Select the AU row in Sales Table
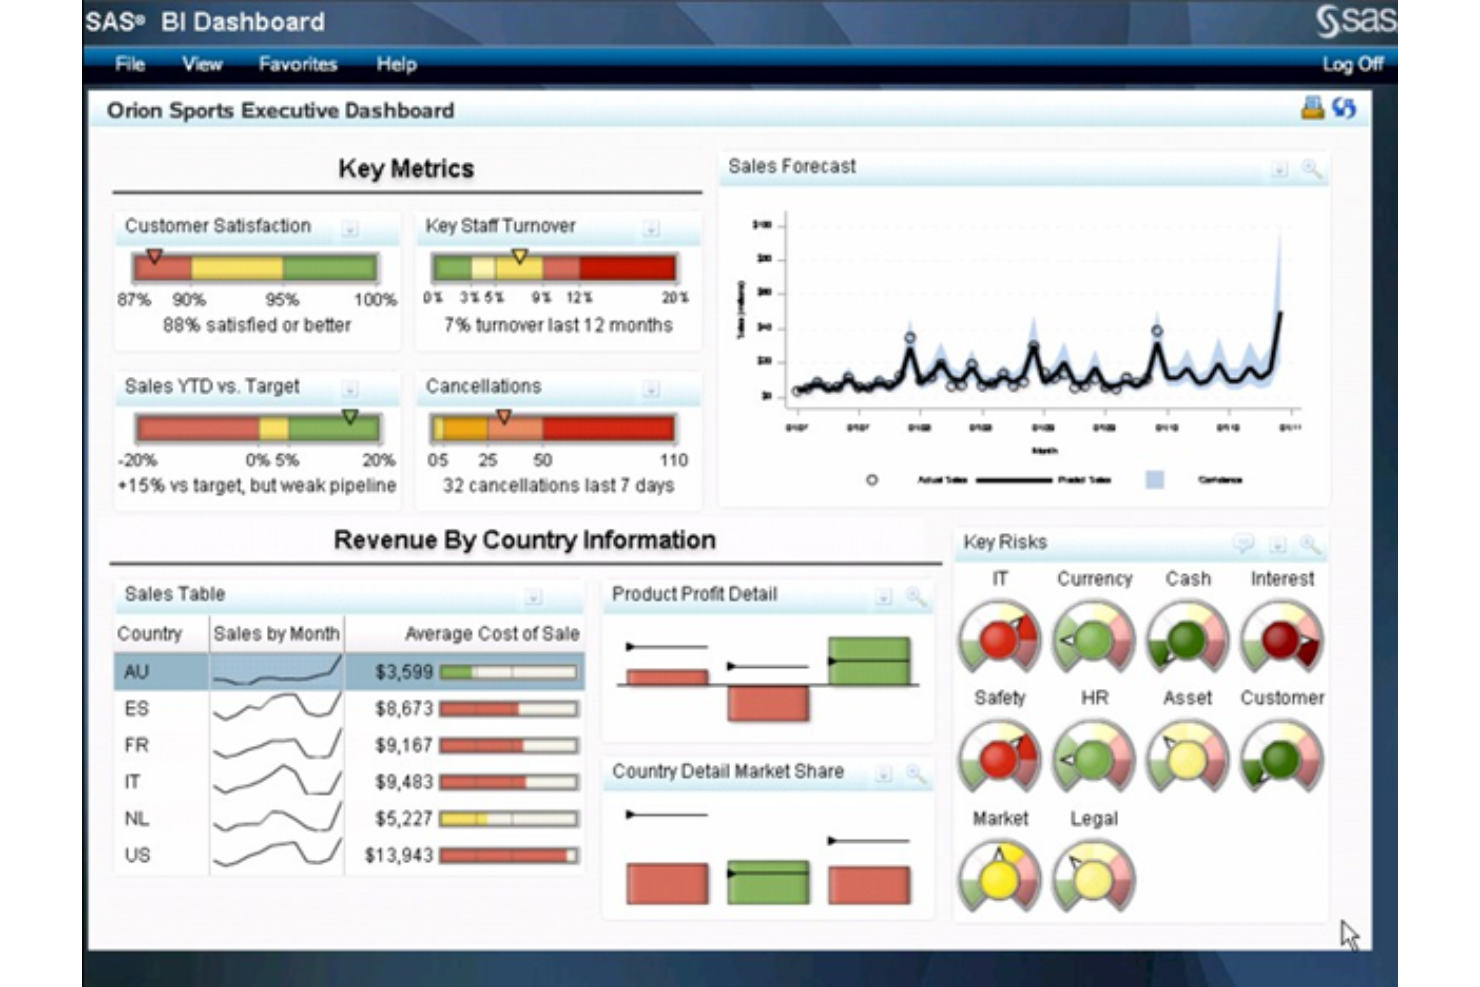 [x=349, y=672]
